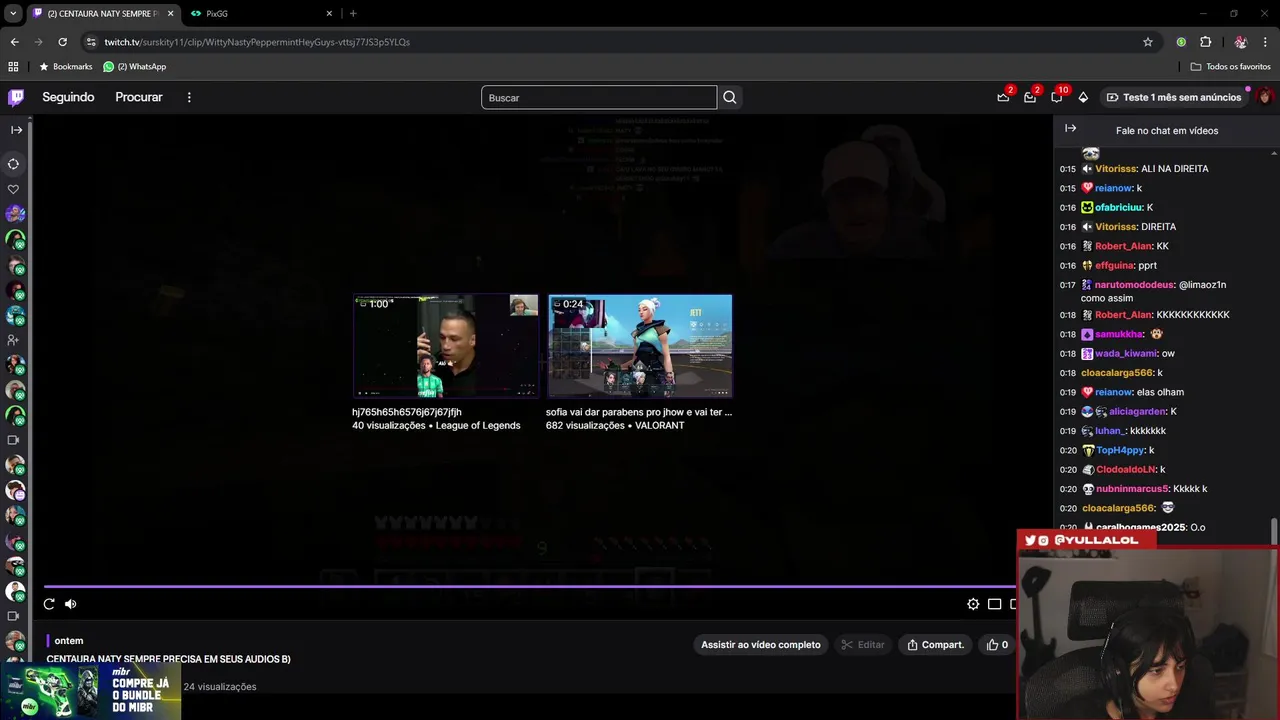Reload the current page
1280x720 pixels.
click(62, 42)
